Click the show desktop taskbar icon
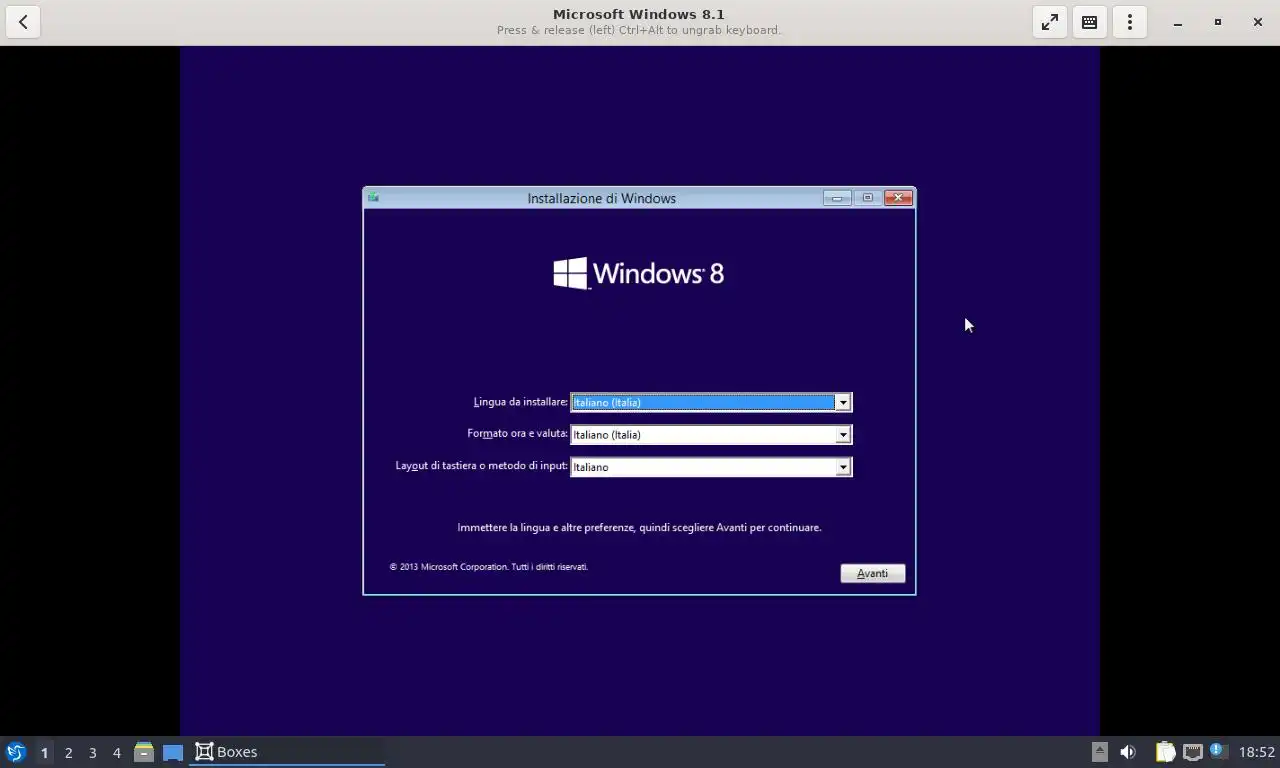Screen dimensions: 1280x768 pyautogui.click(x=173, y=752)
